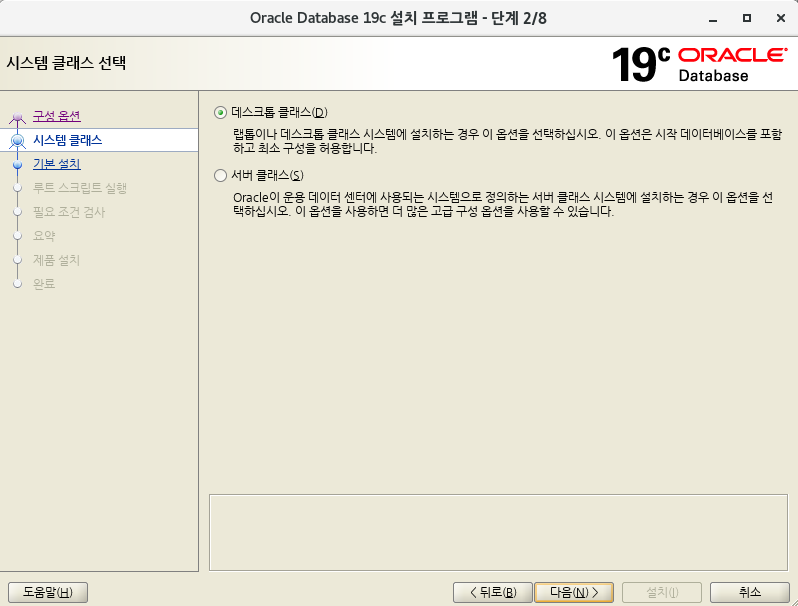Cancel installation with the 취소 button
This screenshot has width=798, height=606.
pyautogui.click(x=750, y=592)
